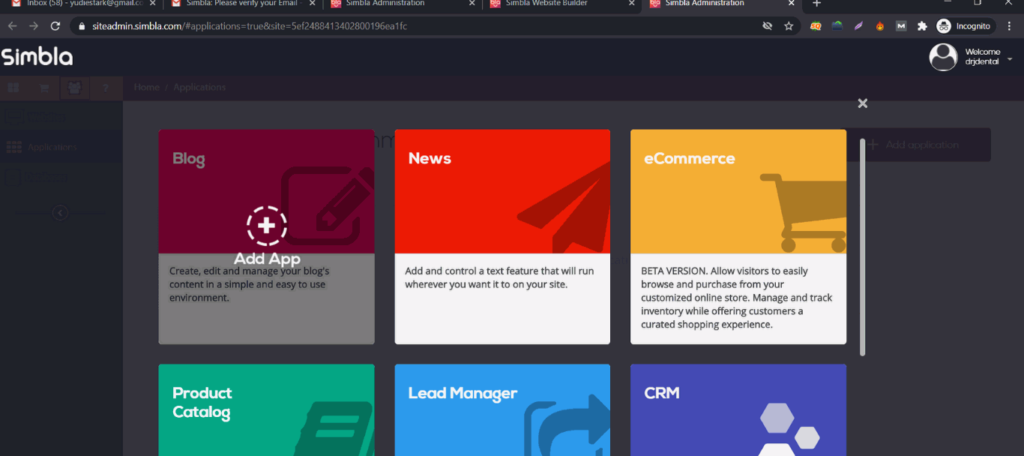
Task: Select the first item above Applications in sidebar
Action: point(61,116)
